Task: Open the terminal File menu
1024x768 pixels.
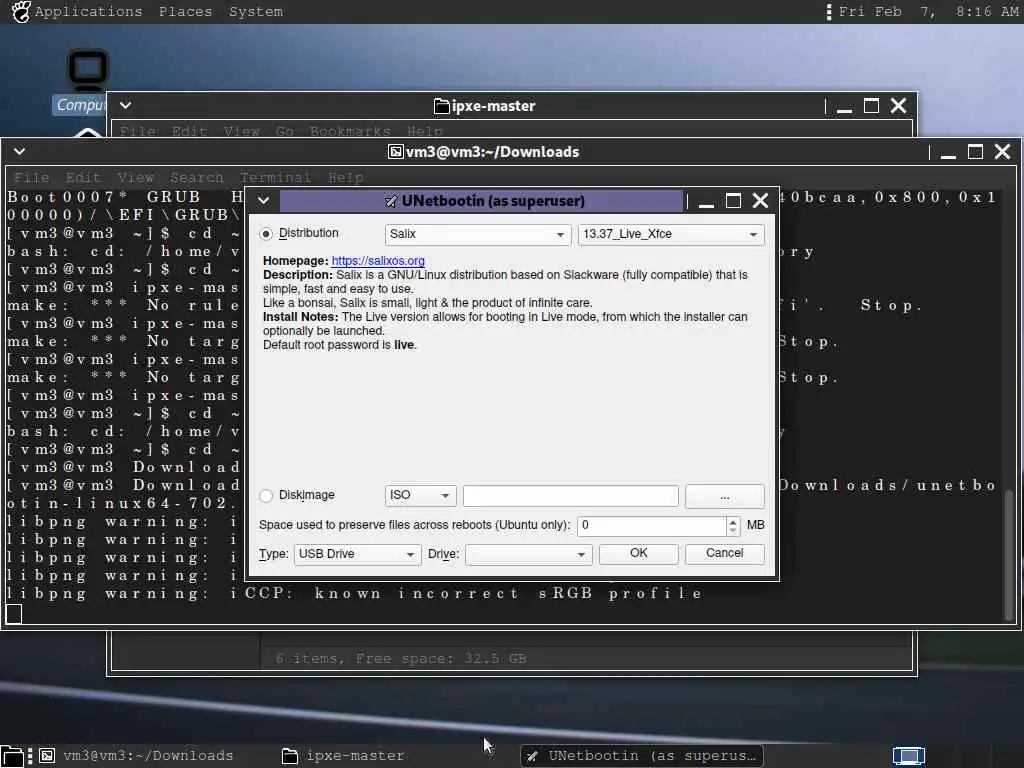Action: pyautogui.click(x=31, y=178)
